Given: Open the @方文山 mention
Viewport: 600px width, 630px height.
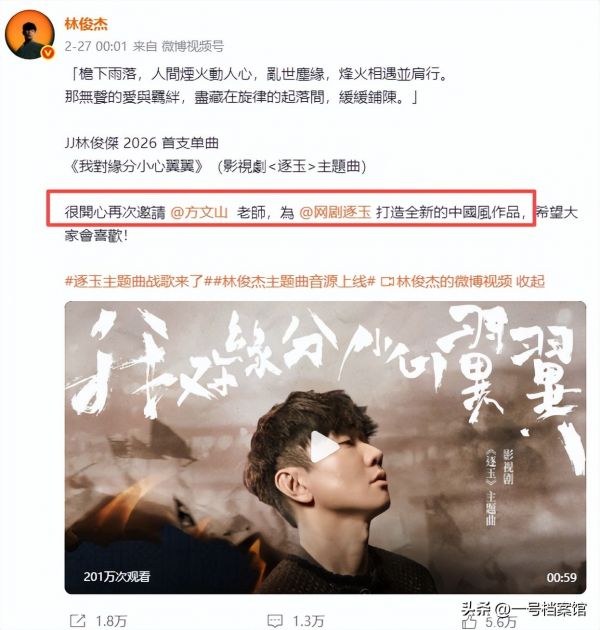Looking at the screenshot, I should pyautogui.click(x=199, y=212).
